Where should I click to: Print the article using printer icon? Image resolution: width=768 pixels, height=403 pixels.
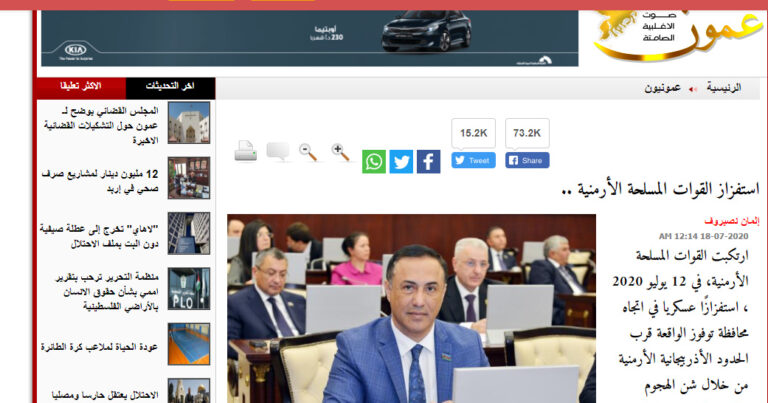tap(245, 151)
